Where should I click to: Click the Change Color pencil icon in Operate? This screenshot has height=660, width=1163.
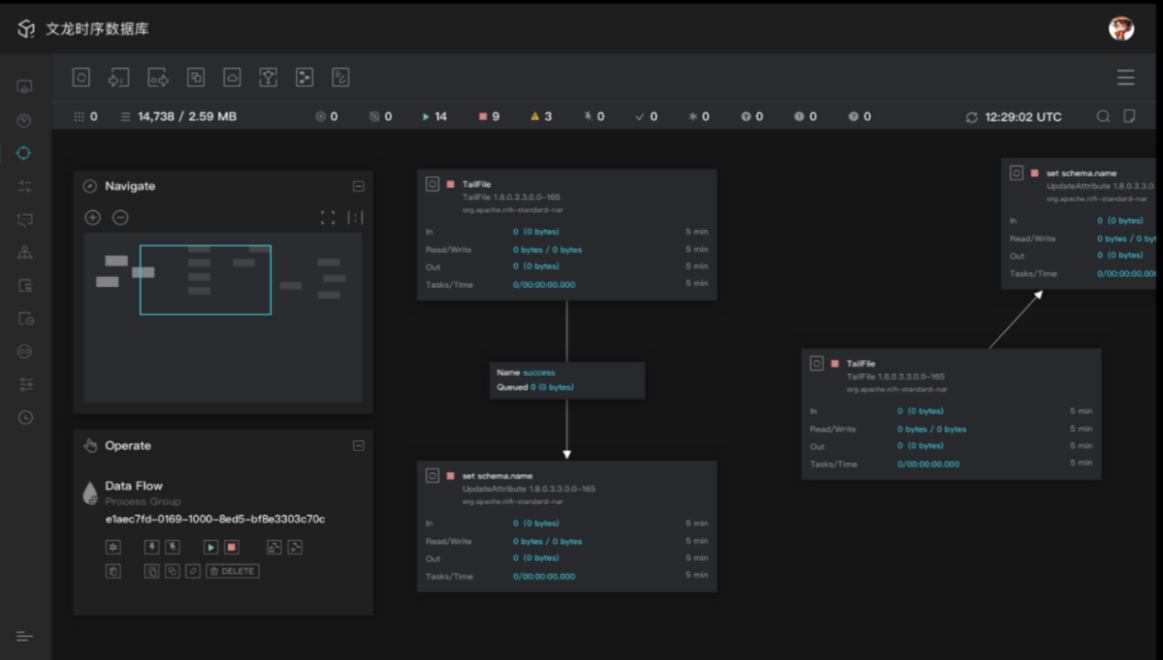193,571
